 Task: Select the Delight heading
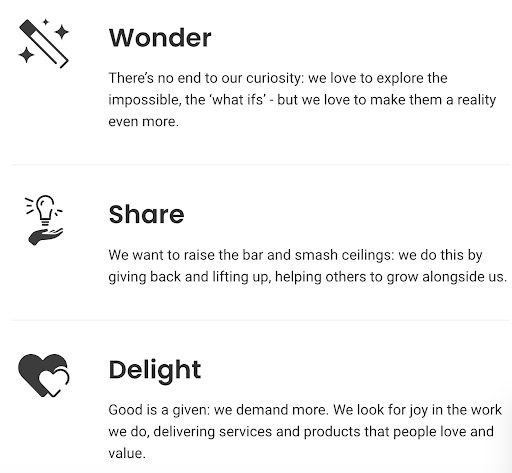[x=155, y=370]
